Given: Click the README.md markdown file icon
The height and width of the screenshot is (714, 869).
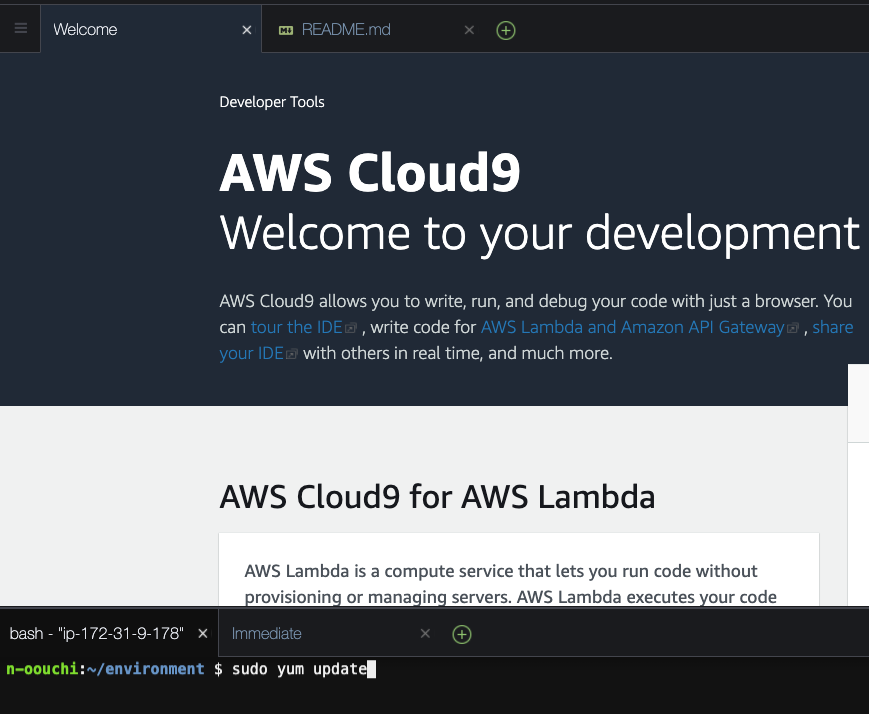Looking at the screenshot, I should click(286, 30).
